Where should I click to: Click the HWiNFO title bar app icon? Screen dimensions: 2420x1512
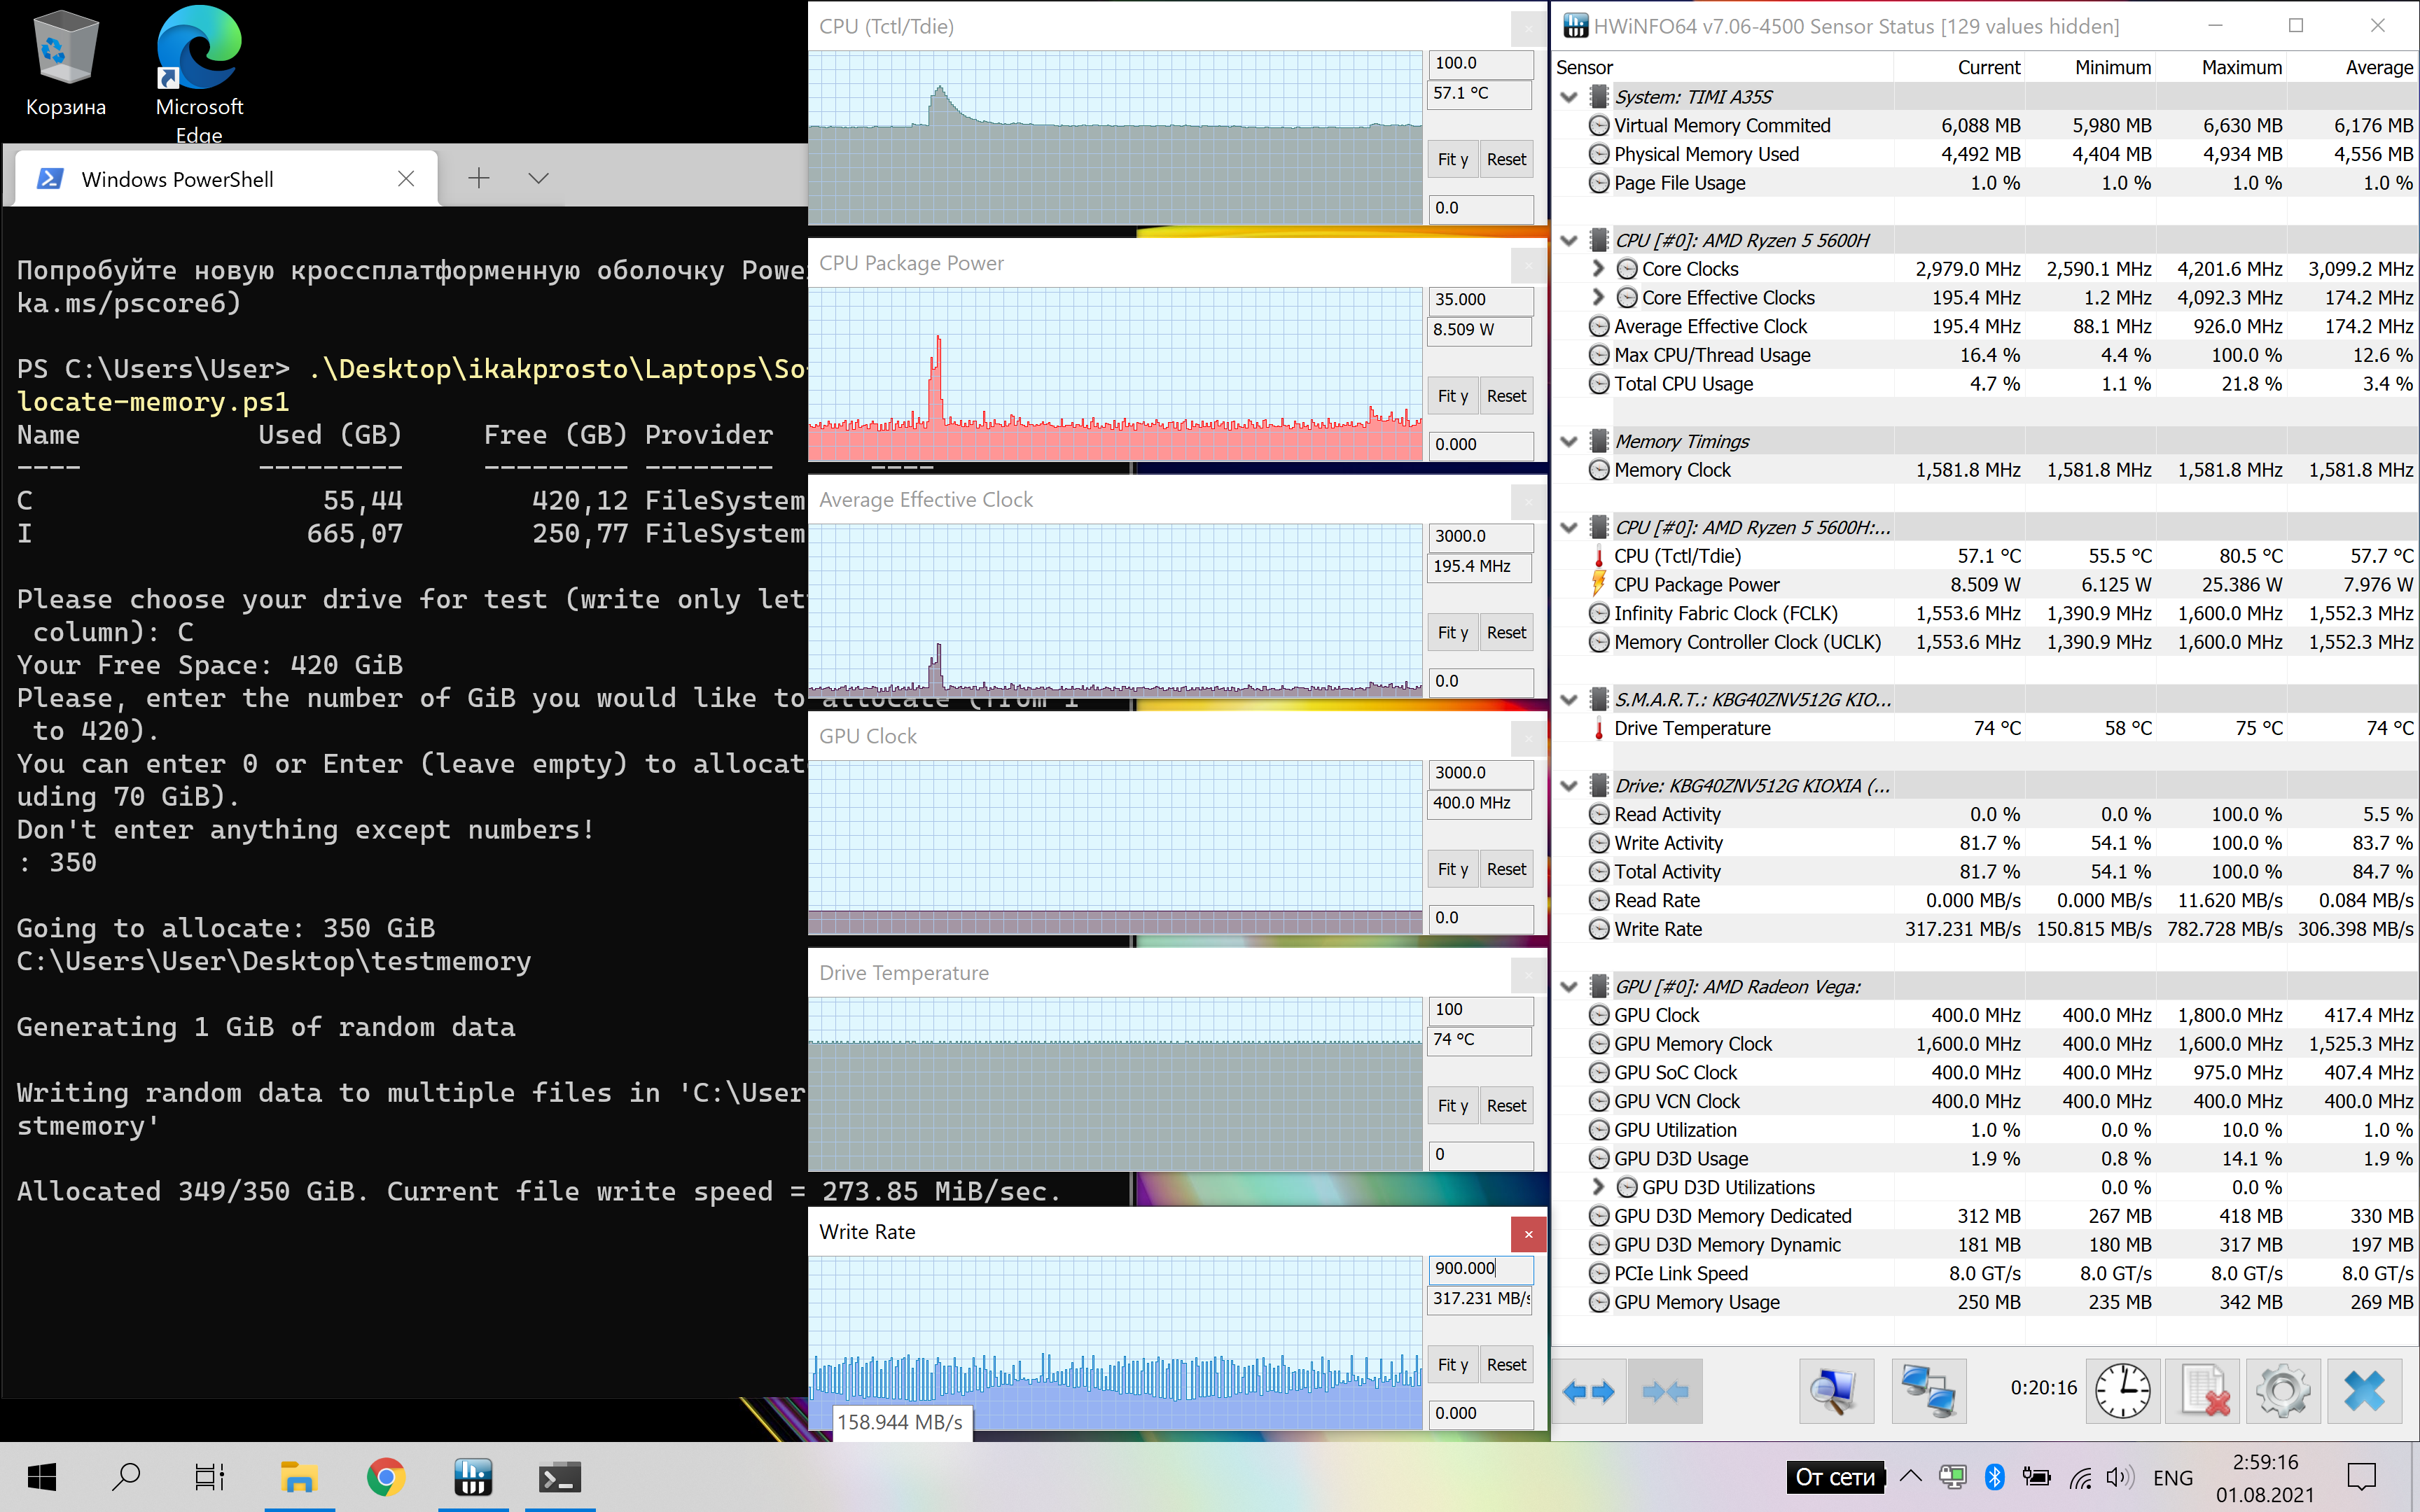1575,26
